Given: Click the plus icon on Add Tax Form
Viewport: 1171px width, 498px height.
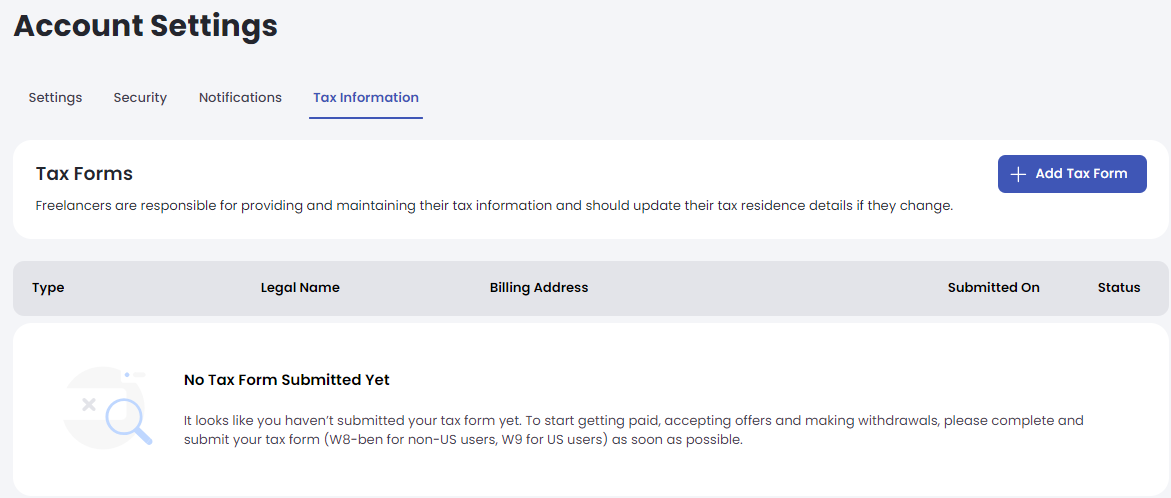Looking at the screenshot, I should [1017, 174].
